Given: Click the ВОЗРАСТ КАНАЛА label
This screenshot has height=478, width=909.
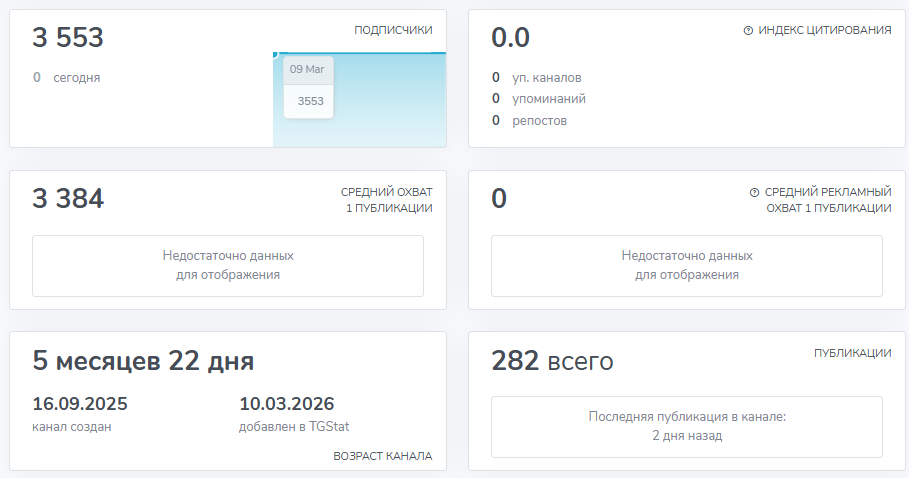Looking at the screenshot, I should pos(382,456).
